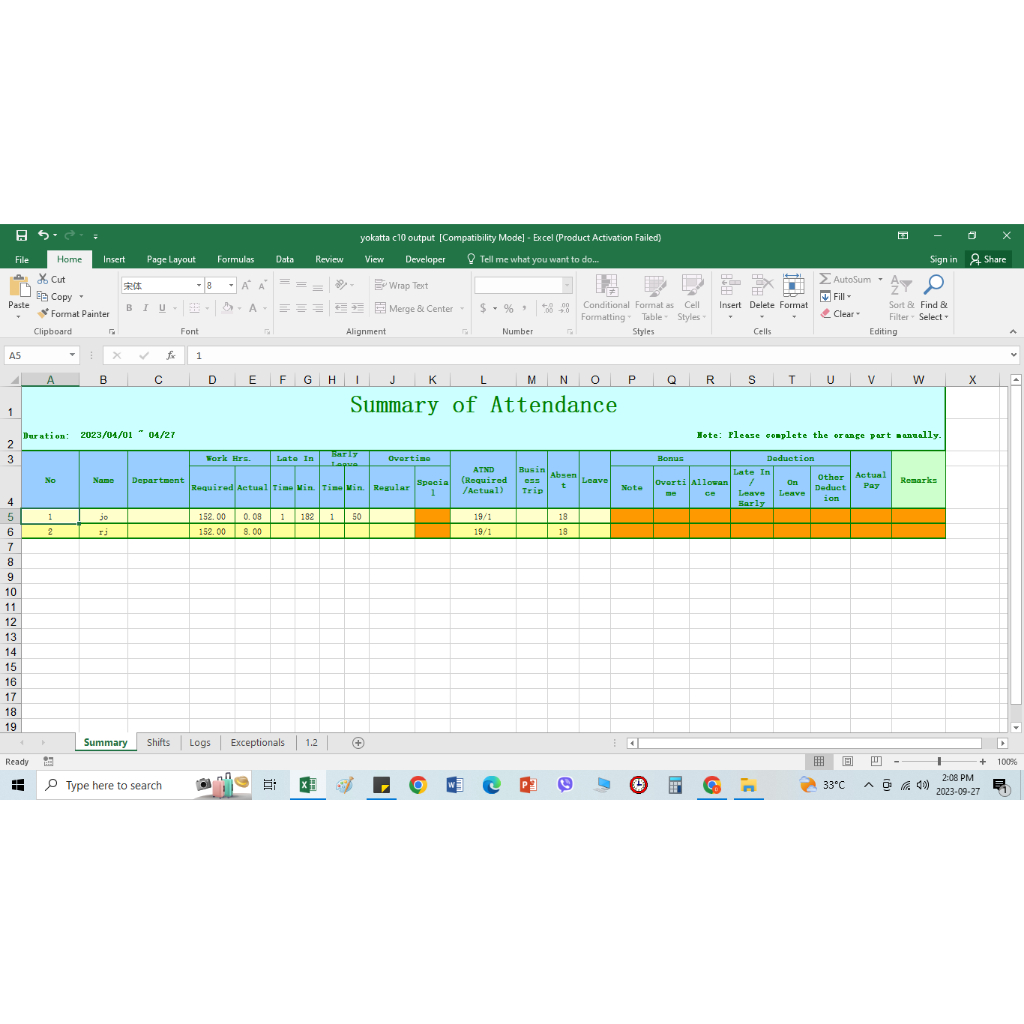
Task: Click Sign in at top right
Action: tap(943, 259)
